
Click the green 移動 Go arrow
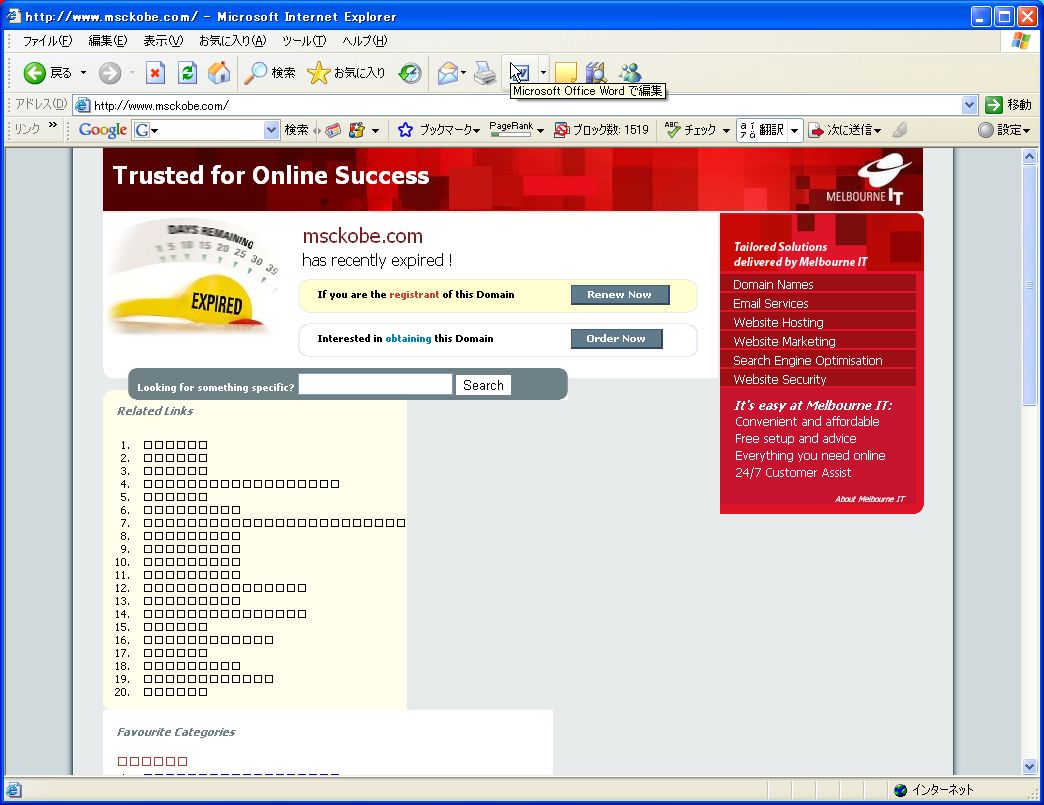point(994,105)
